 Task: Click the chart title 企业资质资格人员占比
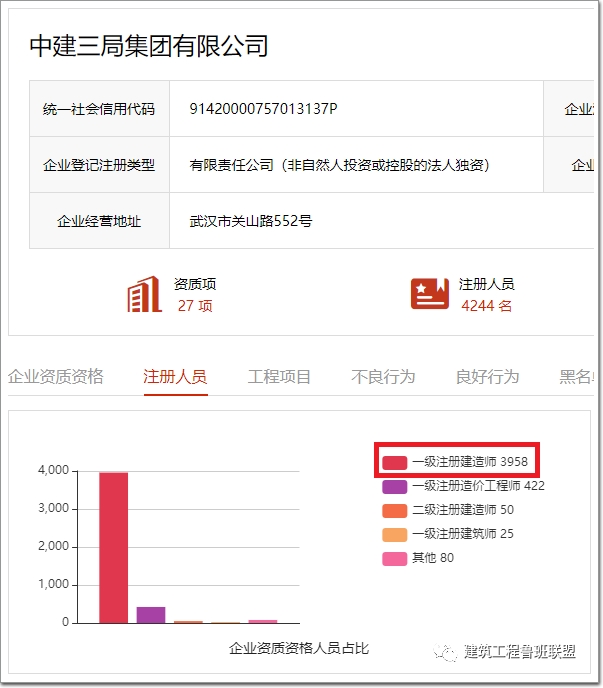[x=299, y=649]
